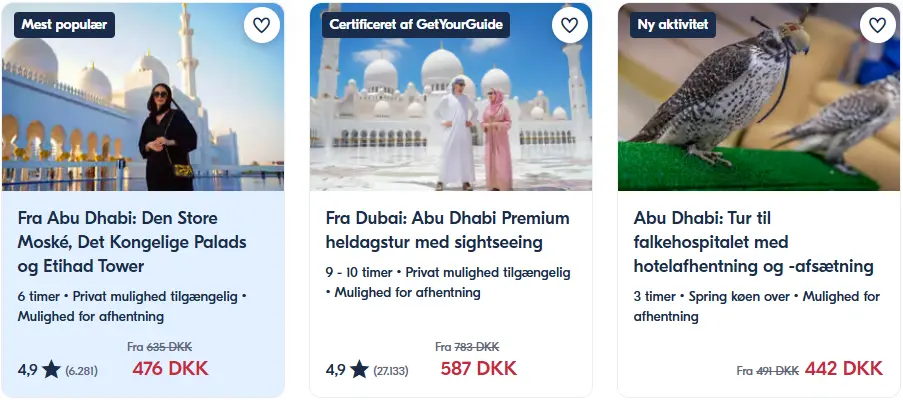Click the 476 DKK price
The image size is (903, 400).
(170, 368)
